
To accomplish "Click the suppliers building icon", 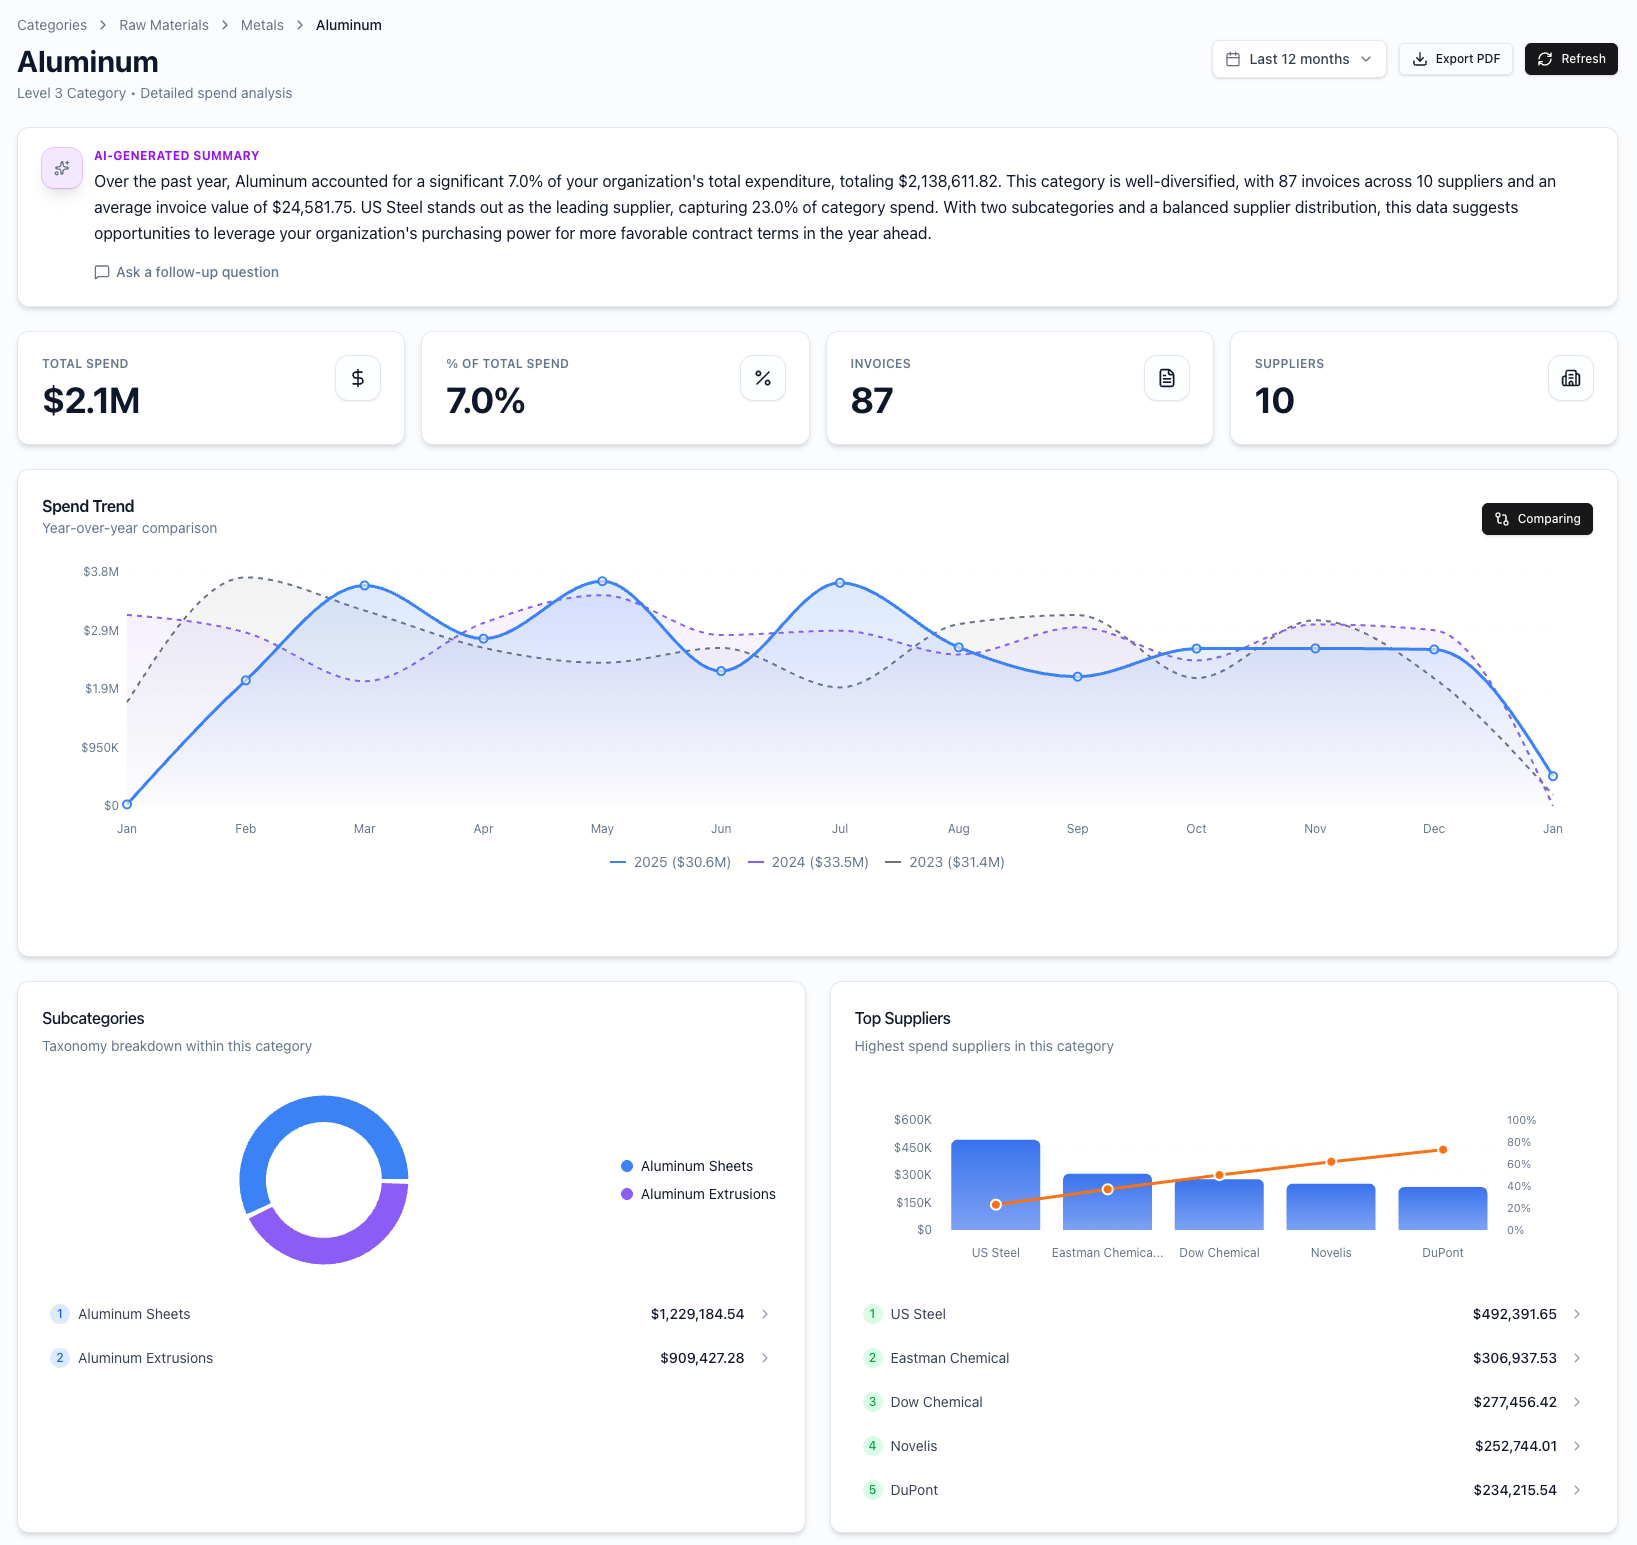I will [1570, 378].
